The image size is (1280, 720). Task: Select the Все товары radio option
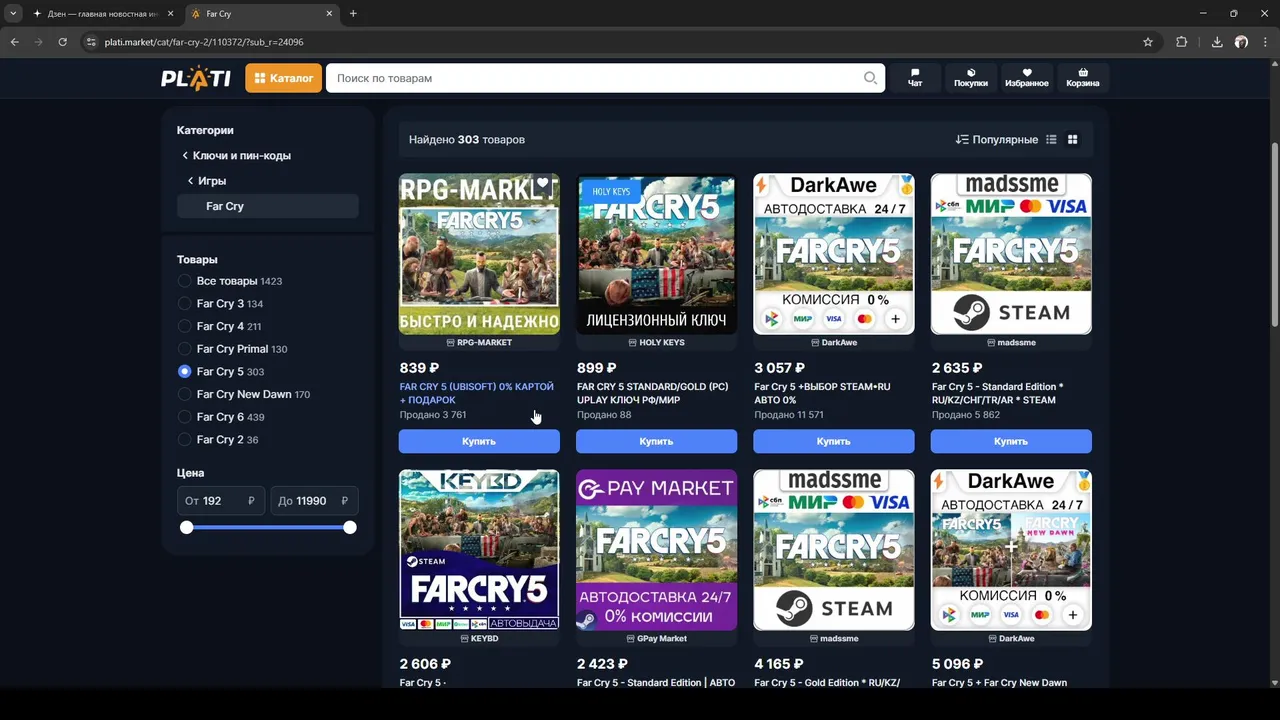(x=184, y=281)
